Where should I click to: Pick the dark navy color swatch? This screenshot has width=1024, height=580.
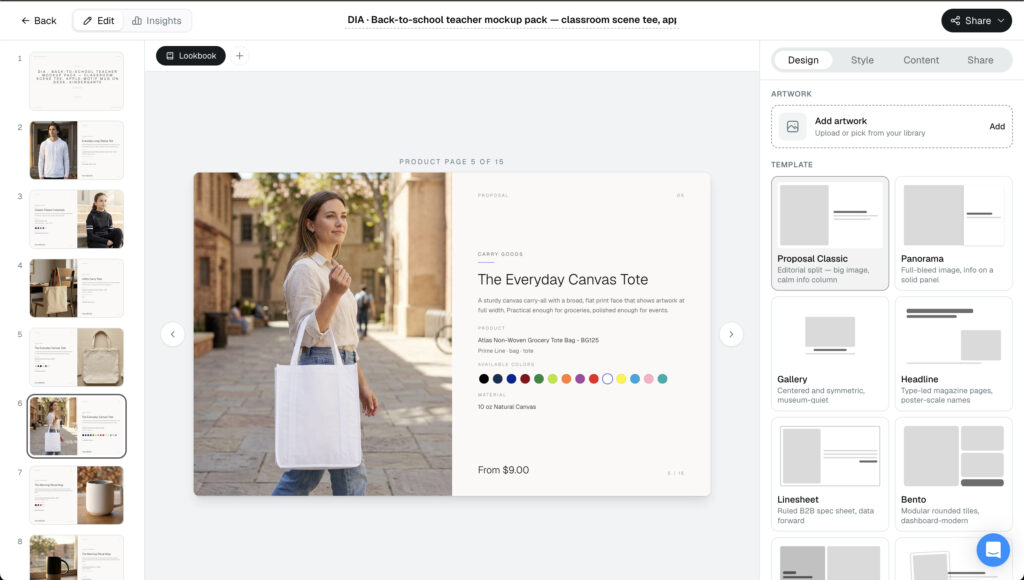tap(498, 379)
